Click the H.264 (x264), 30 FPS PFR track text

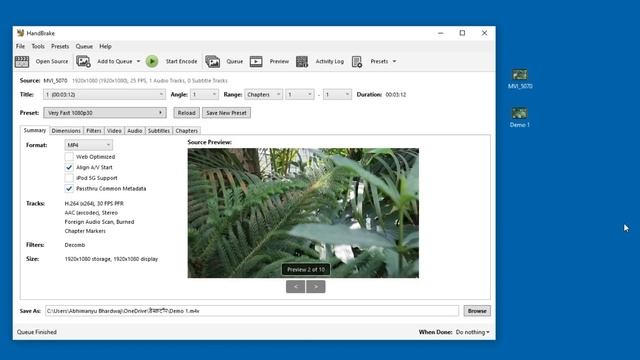[94, 203]
